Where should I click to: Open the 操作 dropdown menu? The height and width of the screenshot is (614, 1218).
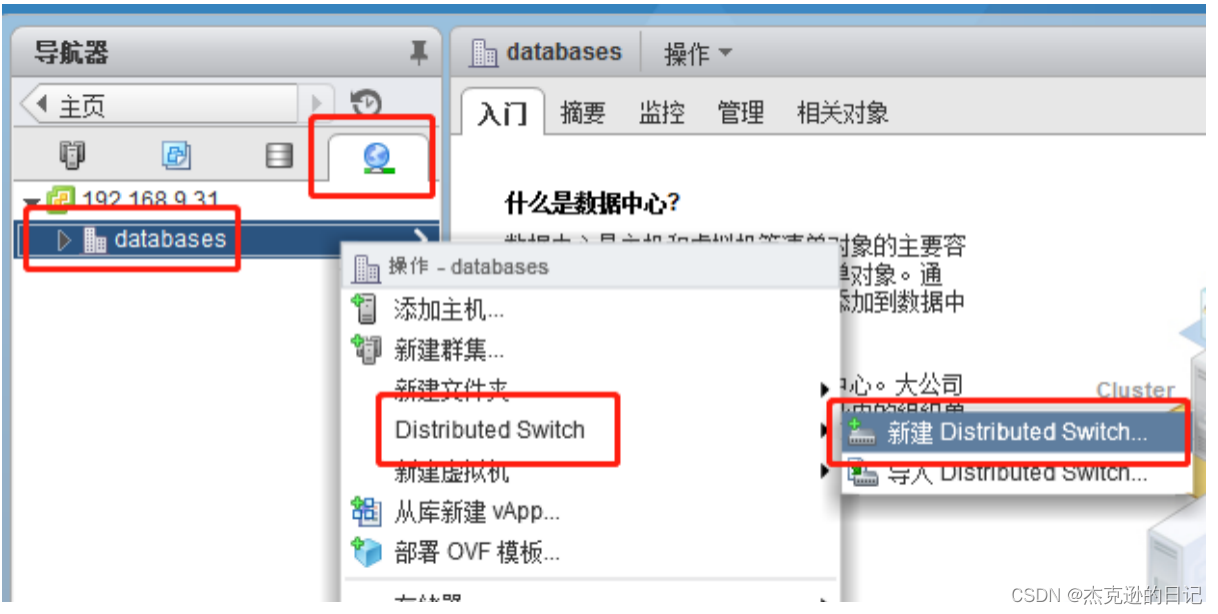click(698, 54)
